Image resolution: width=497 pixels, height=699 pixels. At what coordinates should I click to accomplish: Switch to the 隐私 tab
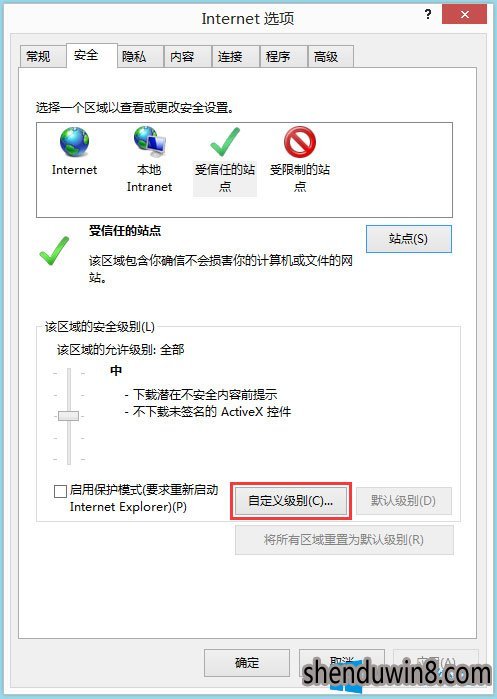pyautogui.click(x=134, y=57)
